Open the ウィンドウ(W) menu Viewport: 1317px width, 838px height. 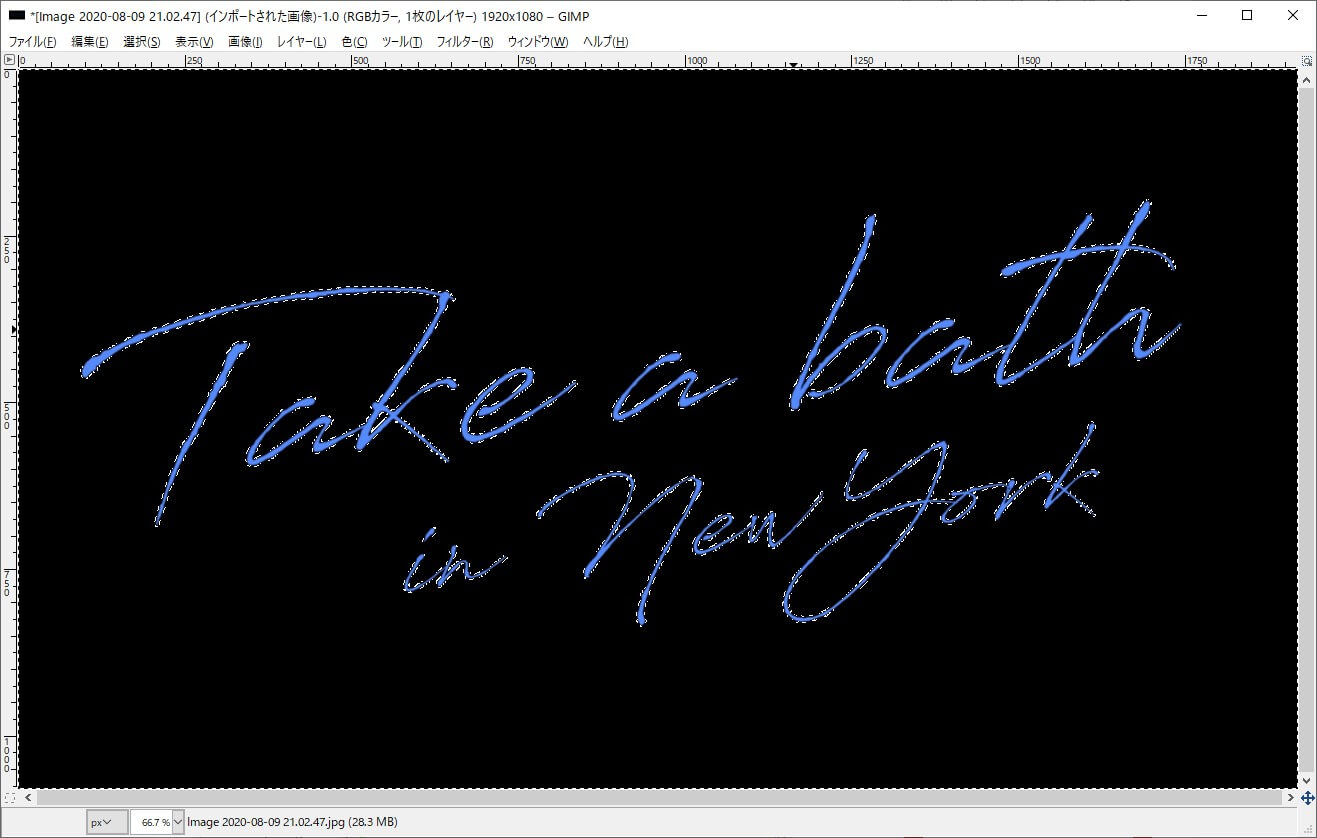tap(538, 41)
